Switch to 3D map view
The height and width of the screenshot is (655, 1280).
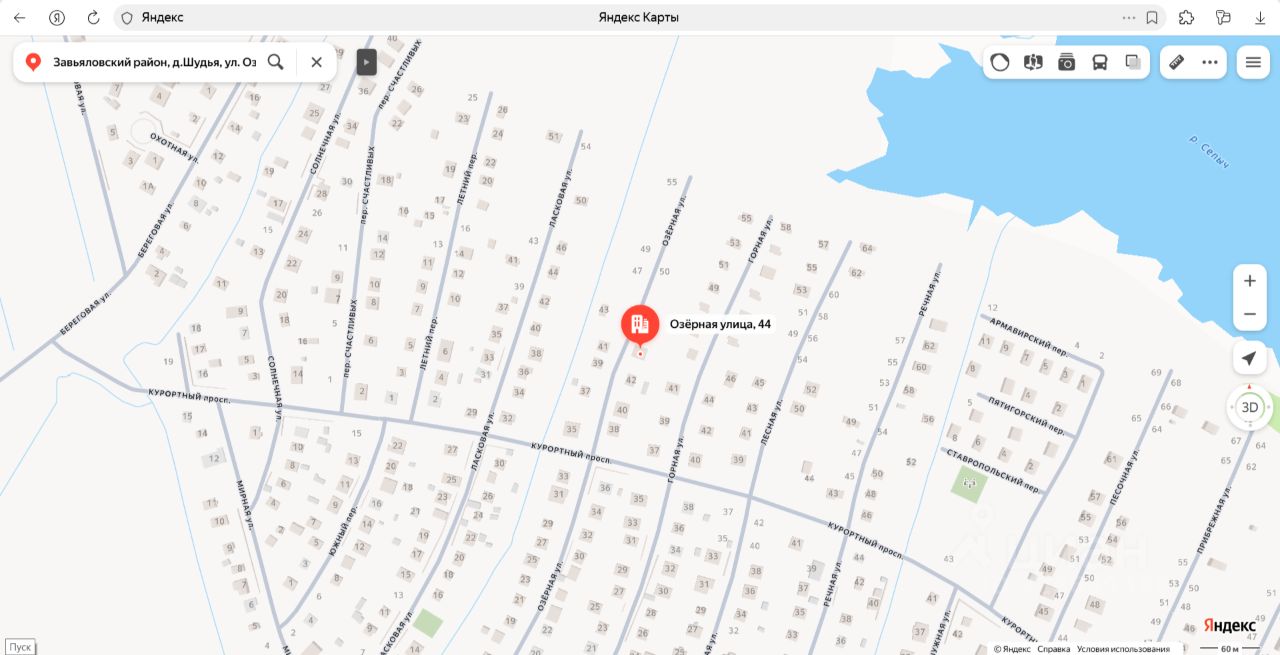(x=1250, y=407)
